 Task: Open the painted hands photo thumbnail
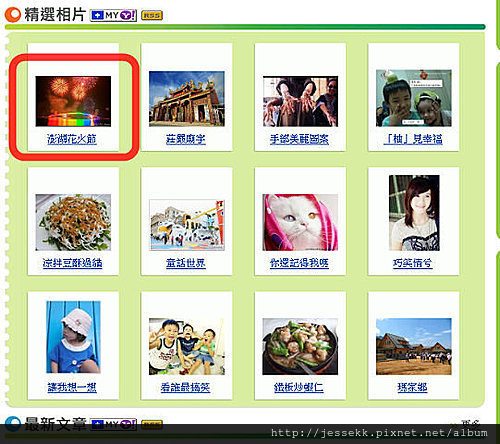[x=300, y=101]
